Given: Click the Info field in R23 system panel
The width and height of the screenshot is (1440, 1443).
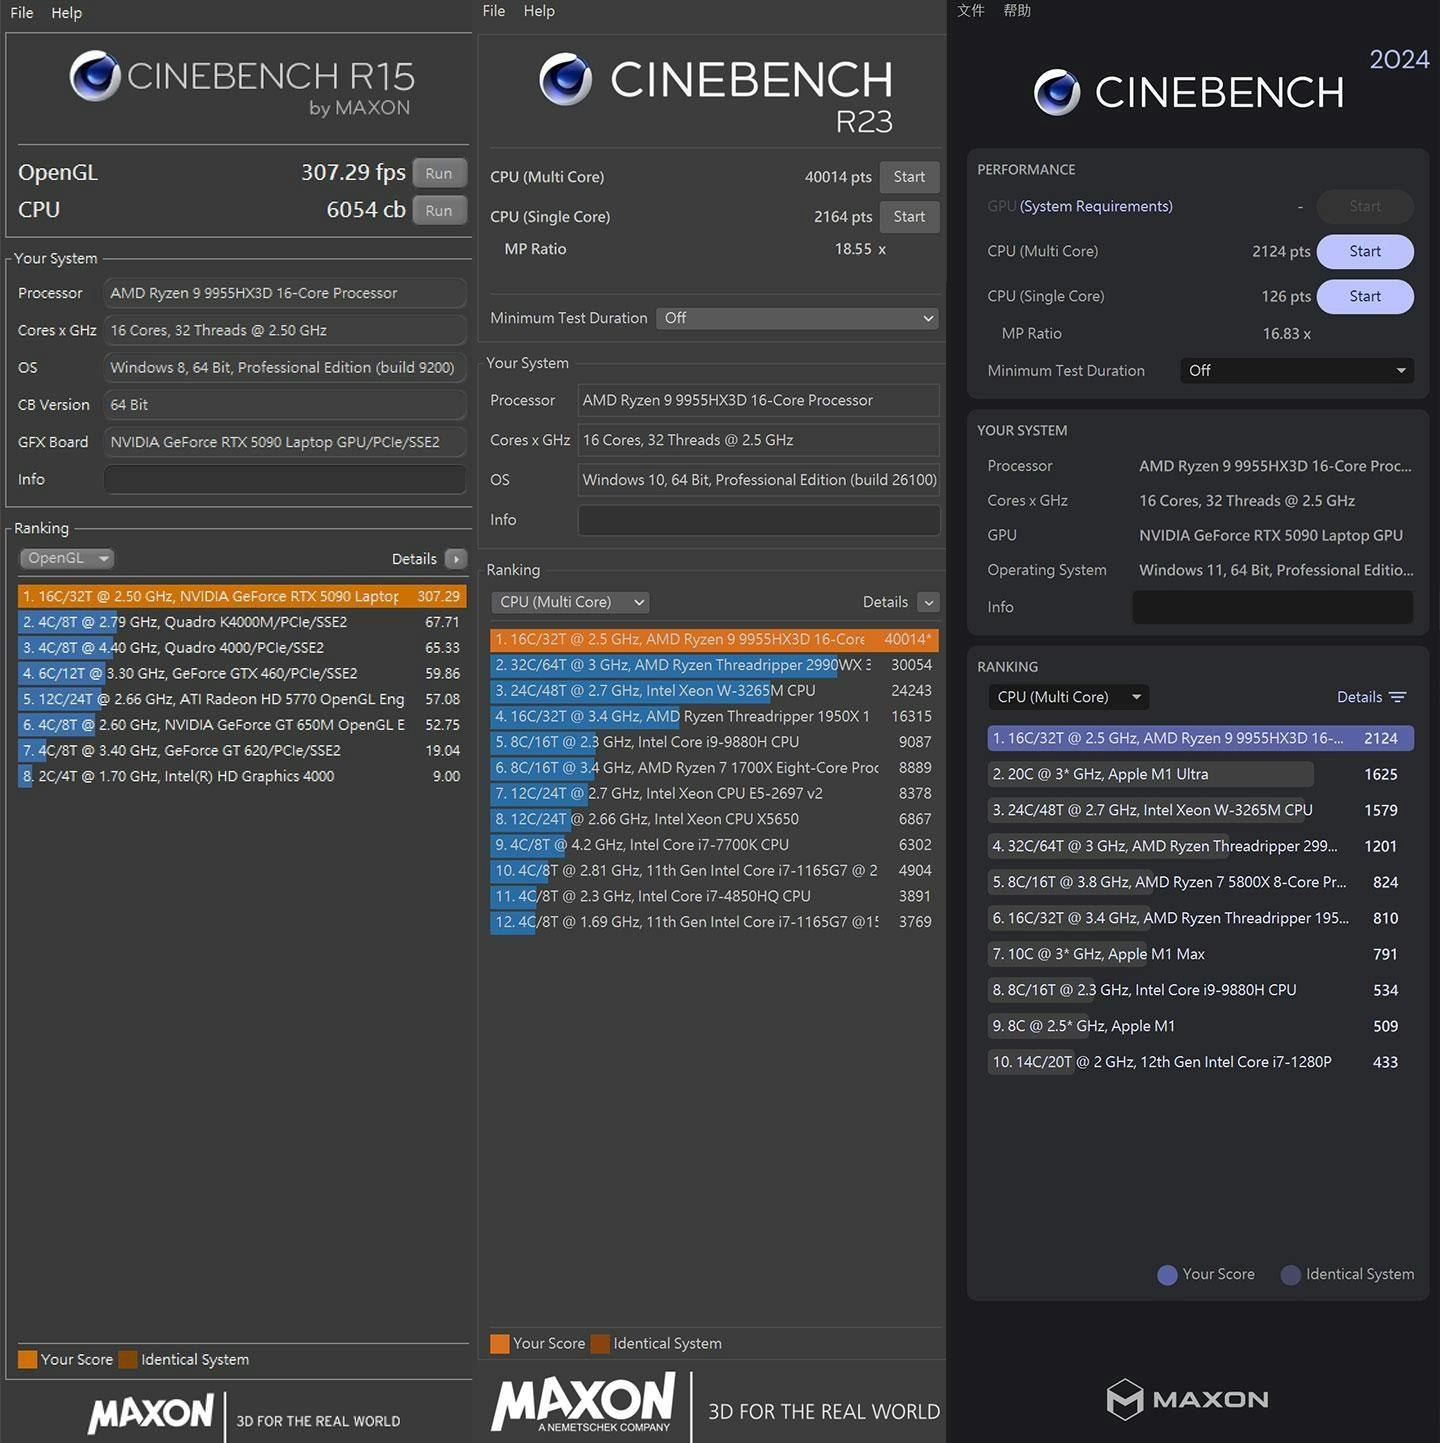Looking at the screenshot, I should point(759,520).
